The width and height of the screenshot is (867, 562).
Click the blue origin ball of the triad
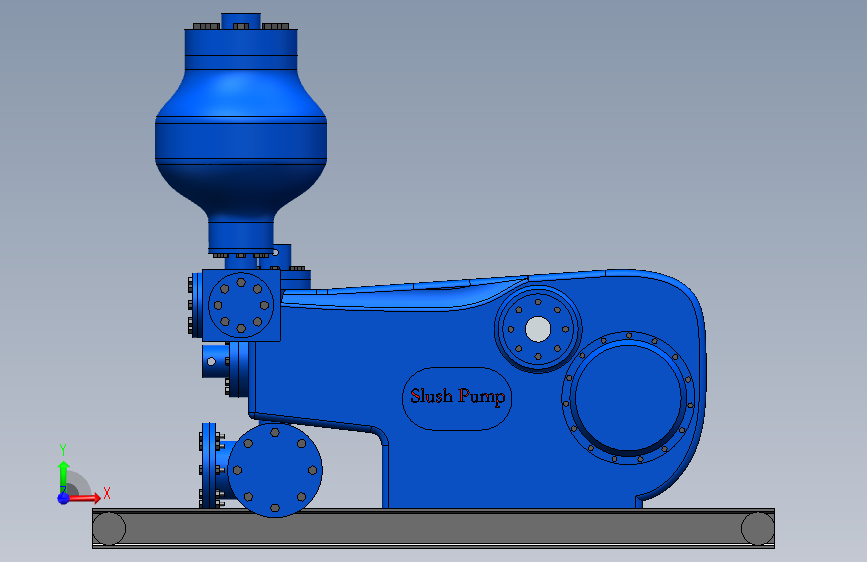point(63,498)
